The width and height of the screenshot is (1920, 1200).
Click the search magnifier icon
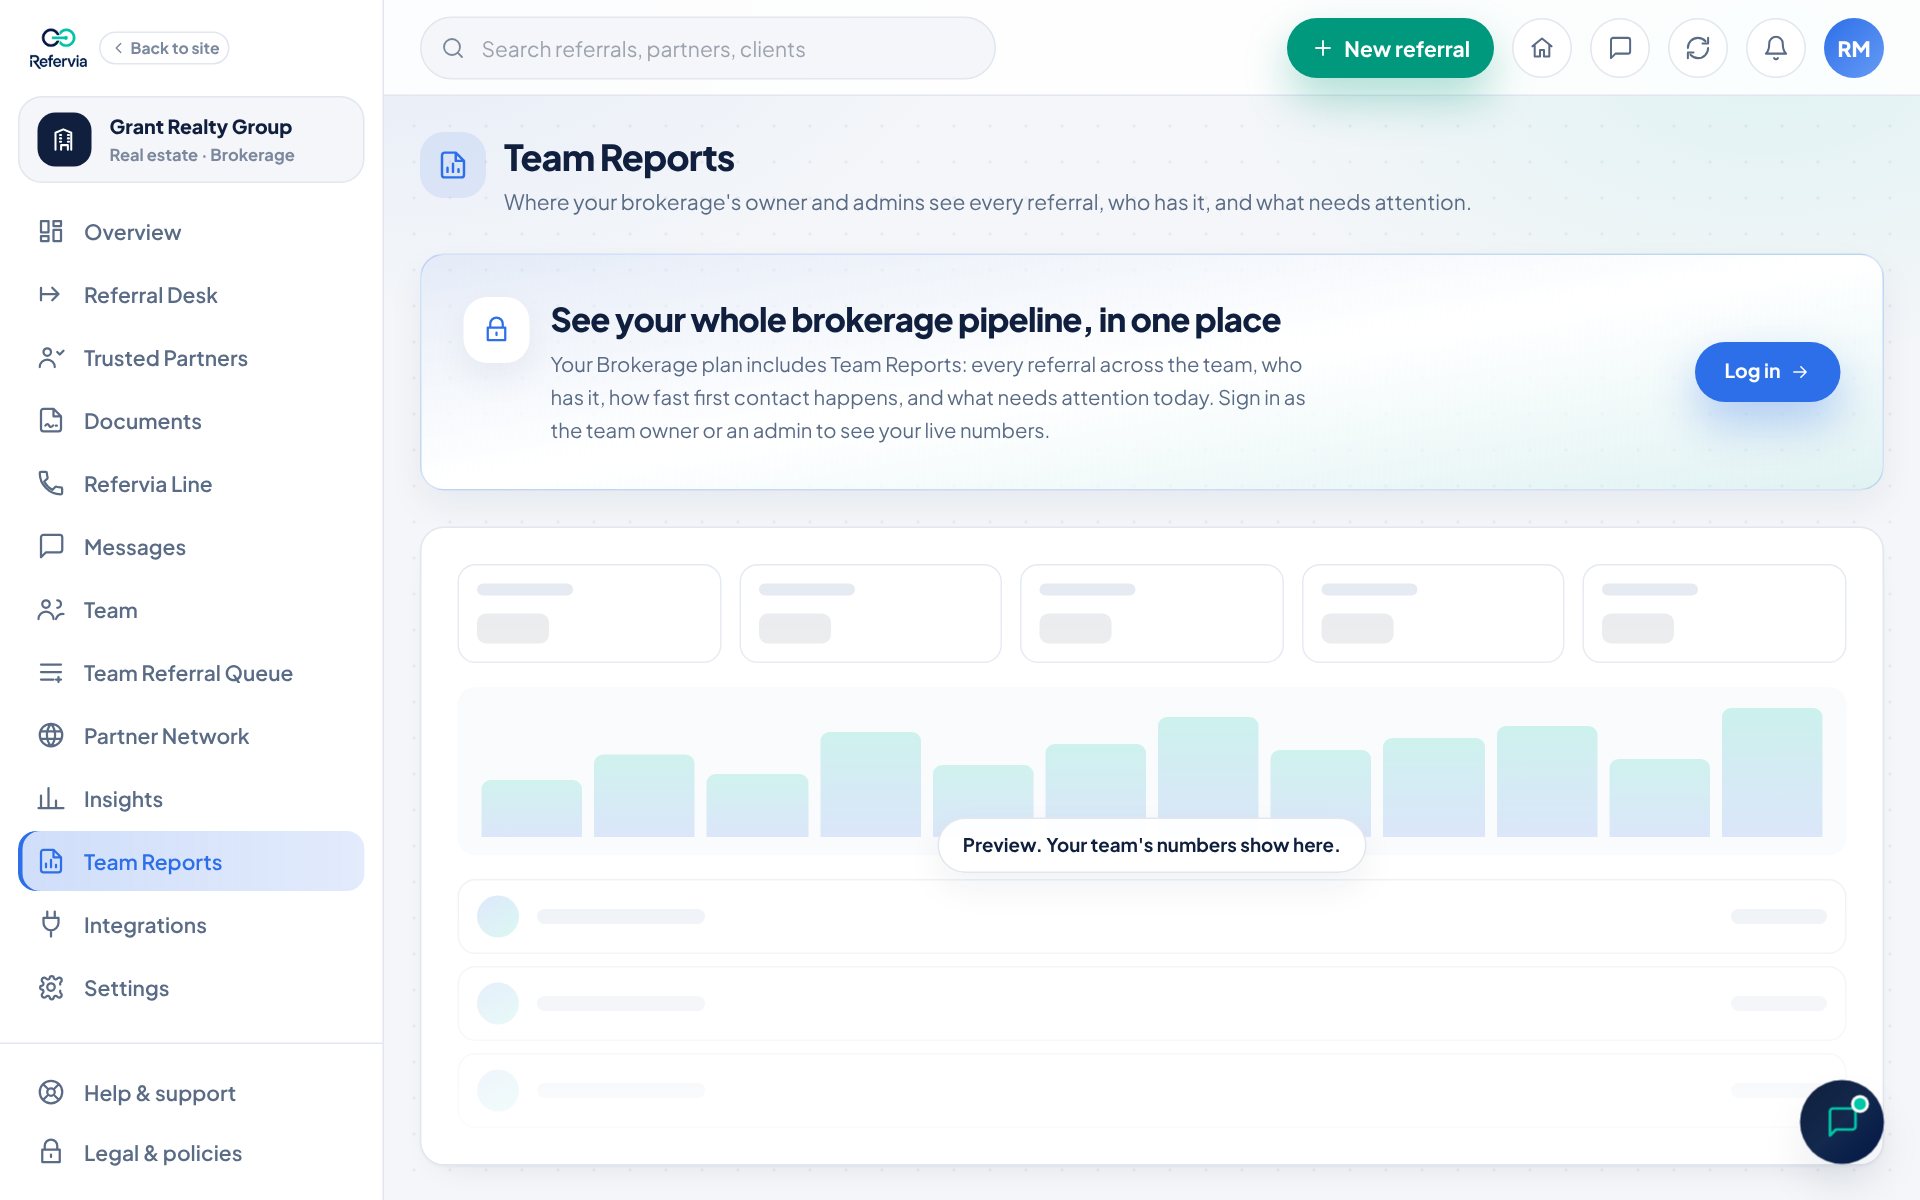point(453,48)
